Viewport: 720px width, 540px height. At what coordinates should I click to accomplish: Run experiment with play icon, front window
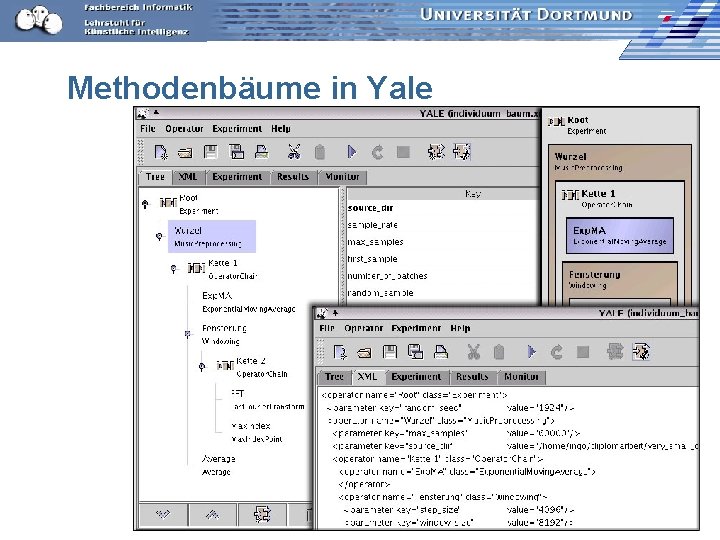point(531,352)
